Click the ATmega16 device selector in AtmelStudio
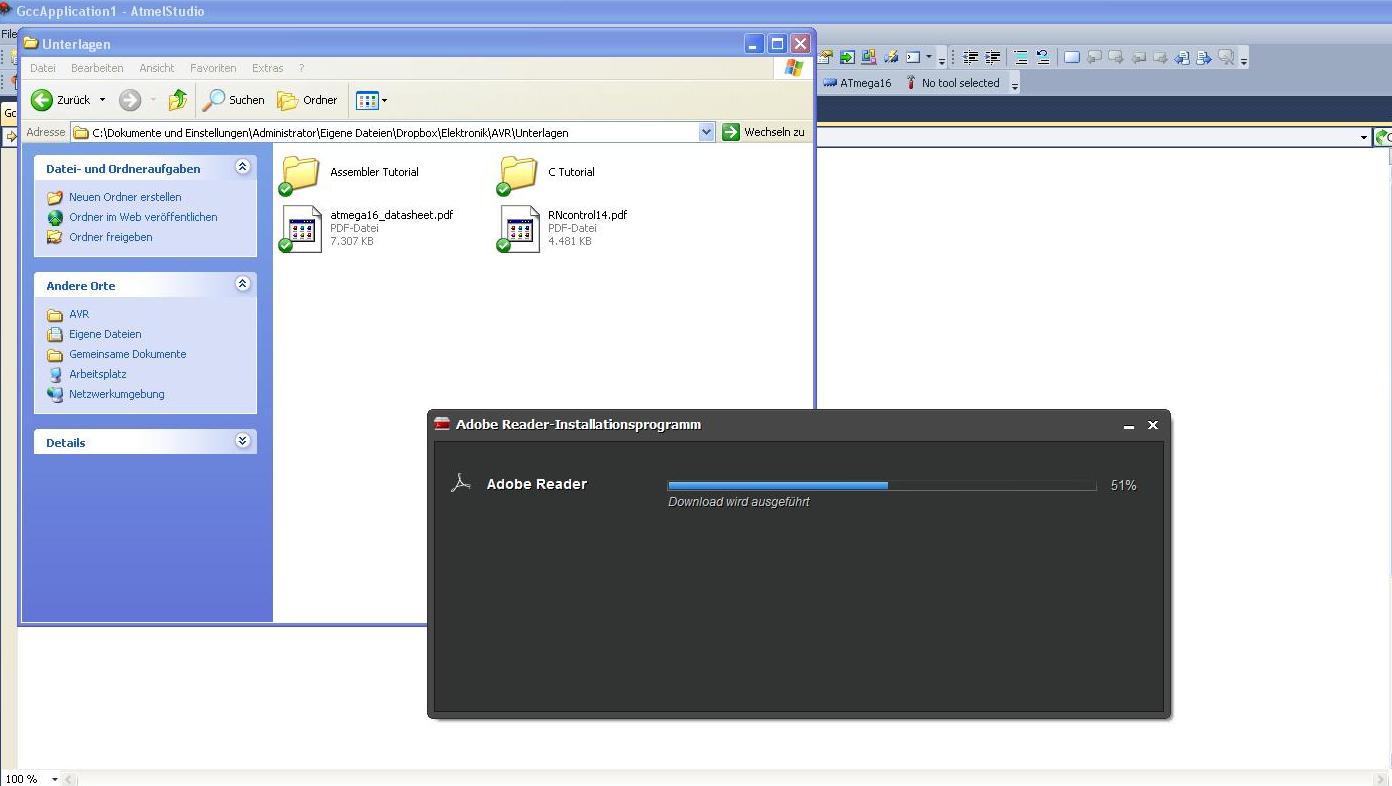1392x786 pixels. tap(858, 83)
